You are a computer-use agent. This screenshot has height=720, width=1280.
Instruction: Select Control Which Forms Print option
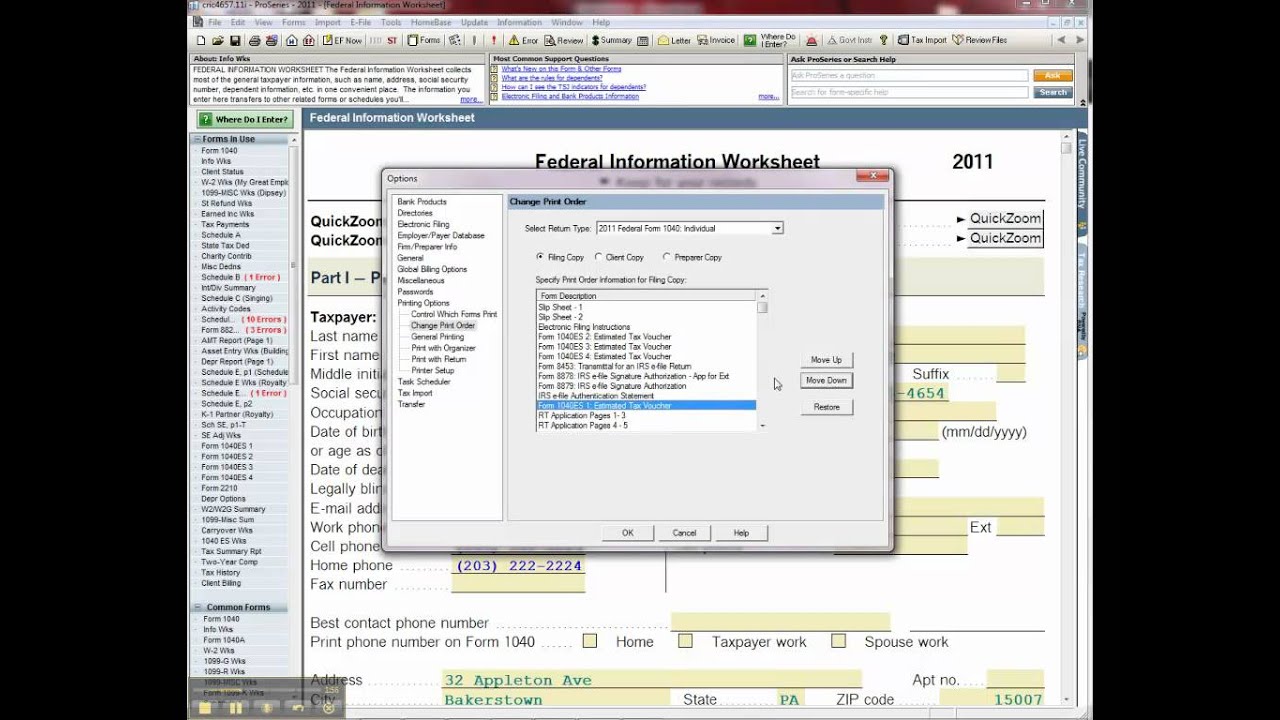pyautogui.click(x=454, y=314)
